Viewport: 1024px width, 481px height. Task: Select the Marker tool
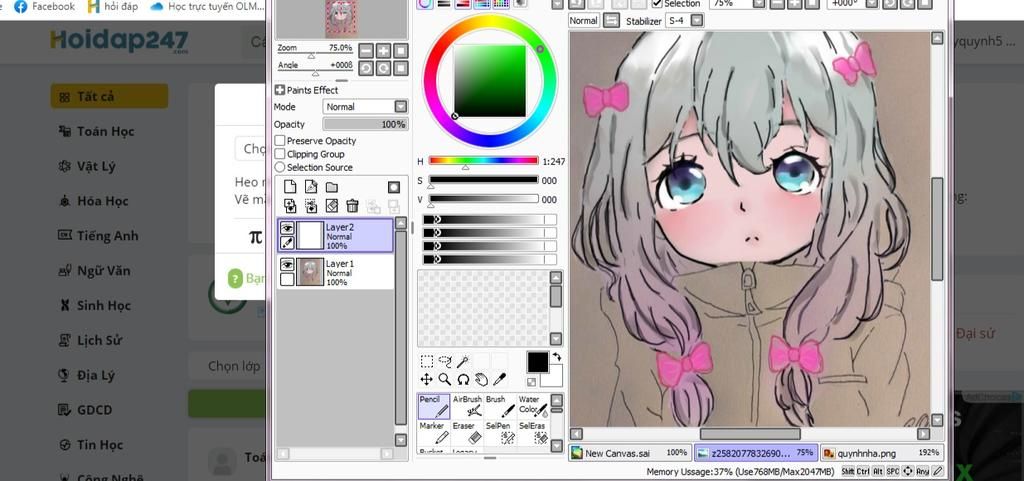[434, 433]
